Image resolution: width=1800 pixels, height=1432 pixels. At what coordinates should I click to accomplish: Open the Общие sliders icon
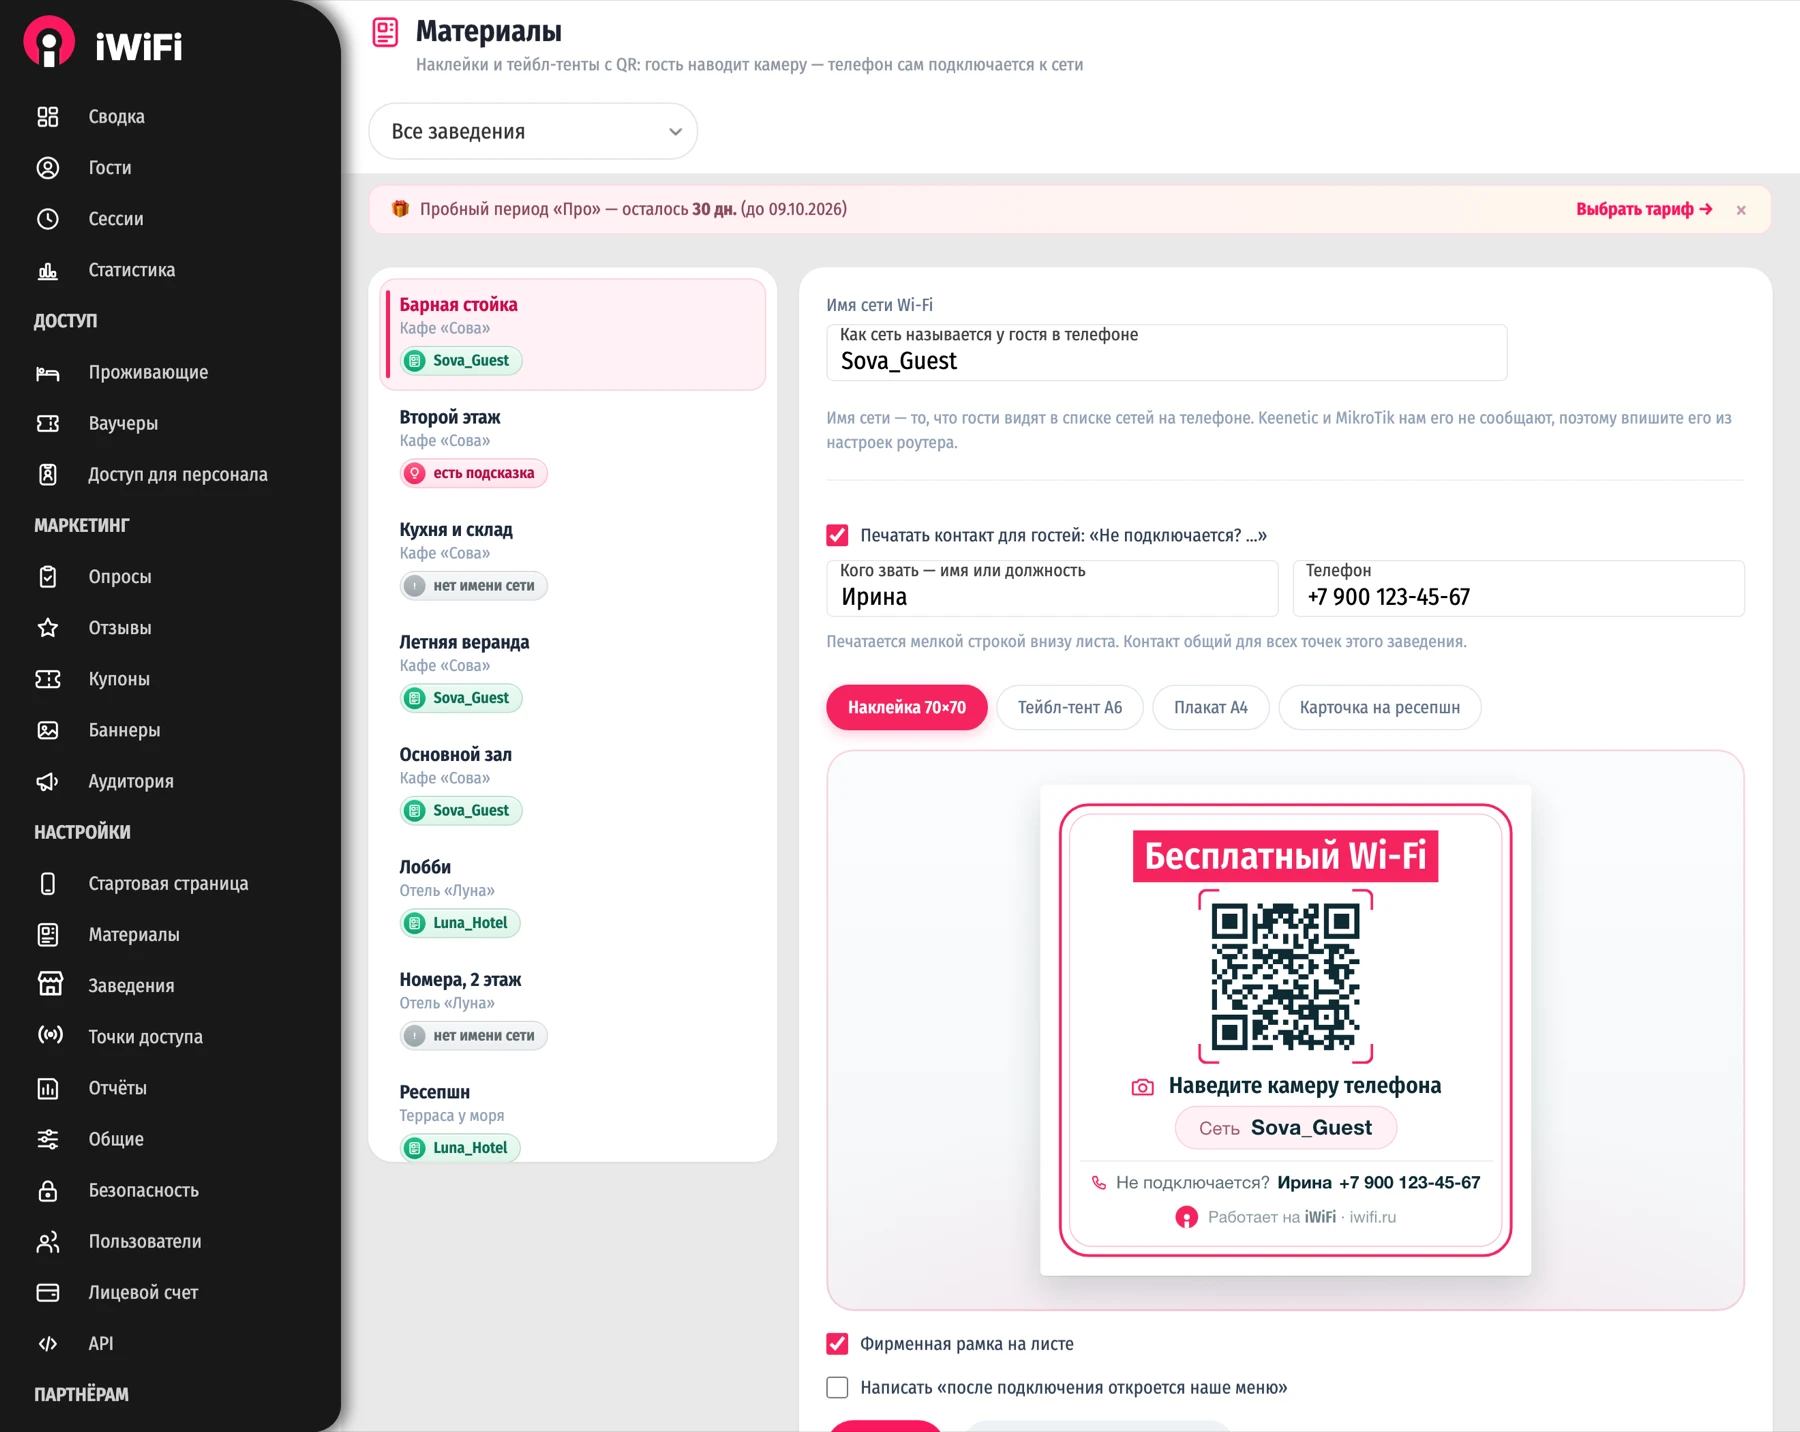pyautogui.click(x=48, y=1139)
